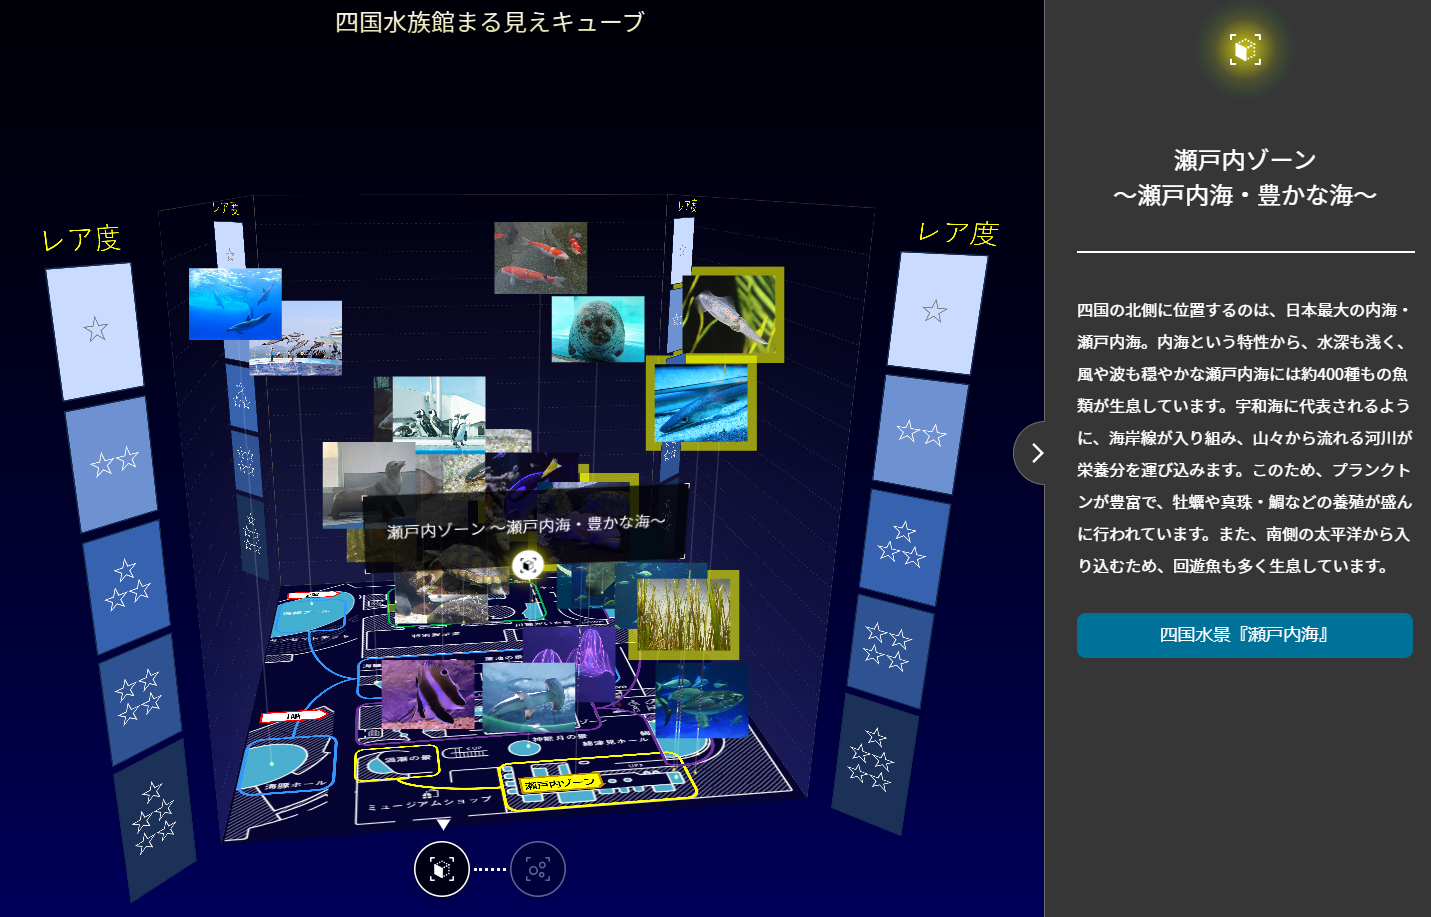The height and width of the screenshot is (917, 1431).
Task: Select the one-star rarity tile on left
Action: 95,330
